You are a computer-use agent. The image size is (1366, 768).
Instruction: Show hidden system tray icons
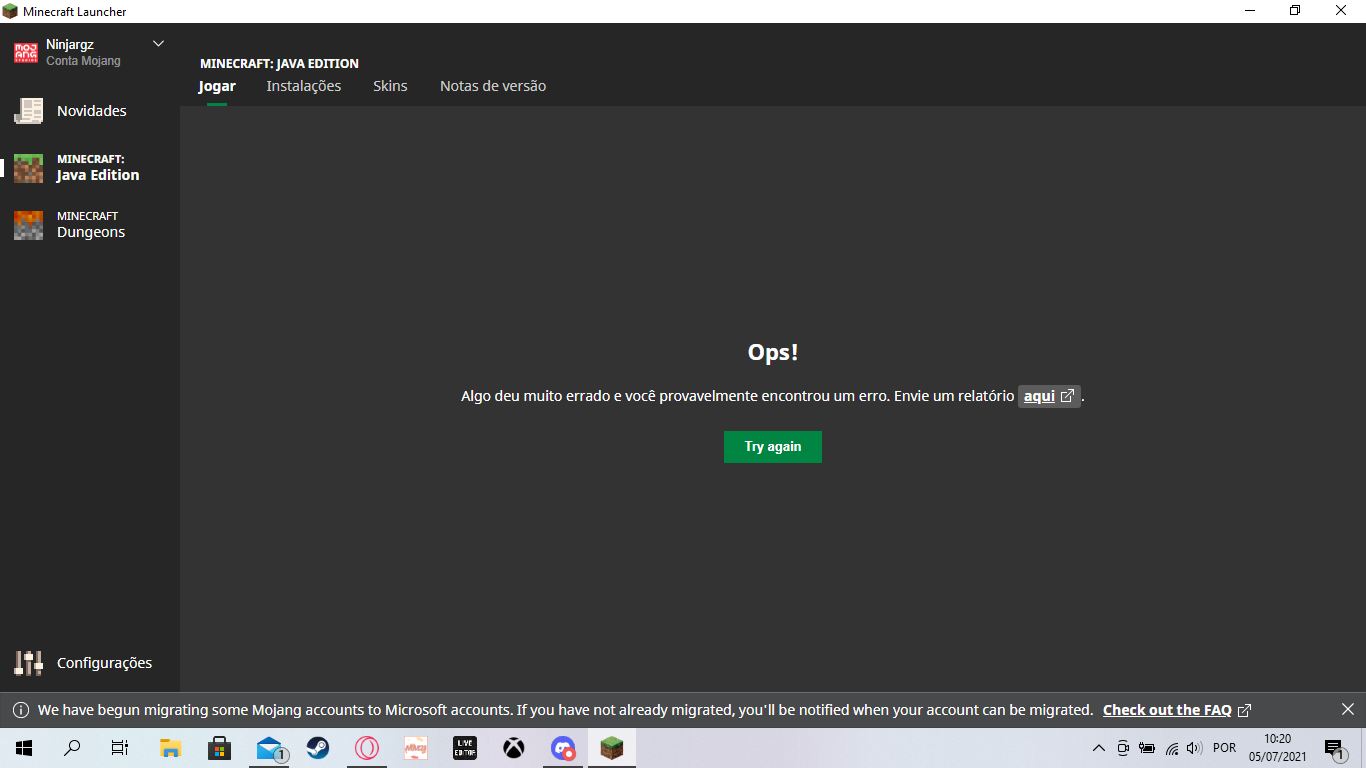coord(1099,748)
